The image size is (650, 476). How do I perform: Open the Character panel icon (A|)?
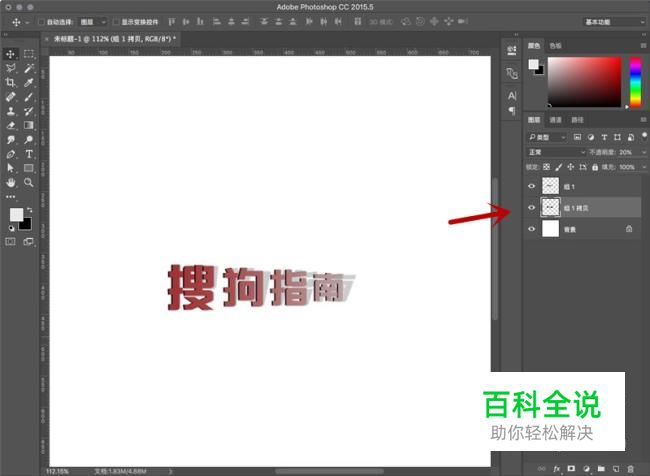tap(512, 96)
